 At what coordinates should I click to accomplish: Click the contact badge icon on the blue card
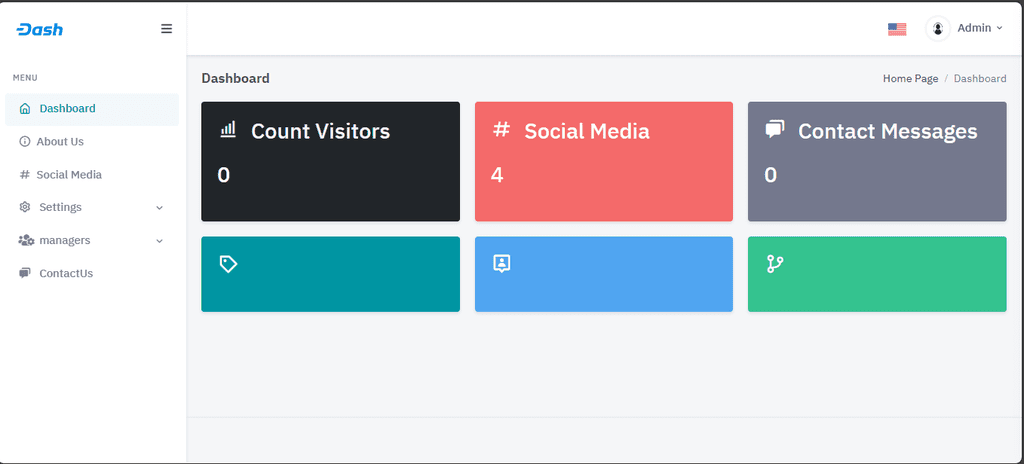tap(502, 264)
